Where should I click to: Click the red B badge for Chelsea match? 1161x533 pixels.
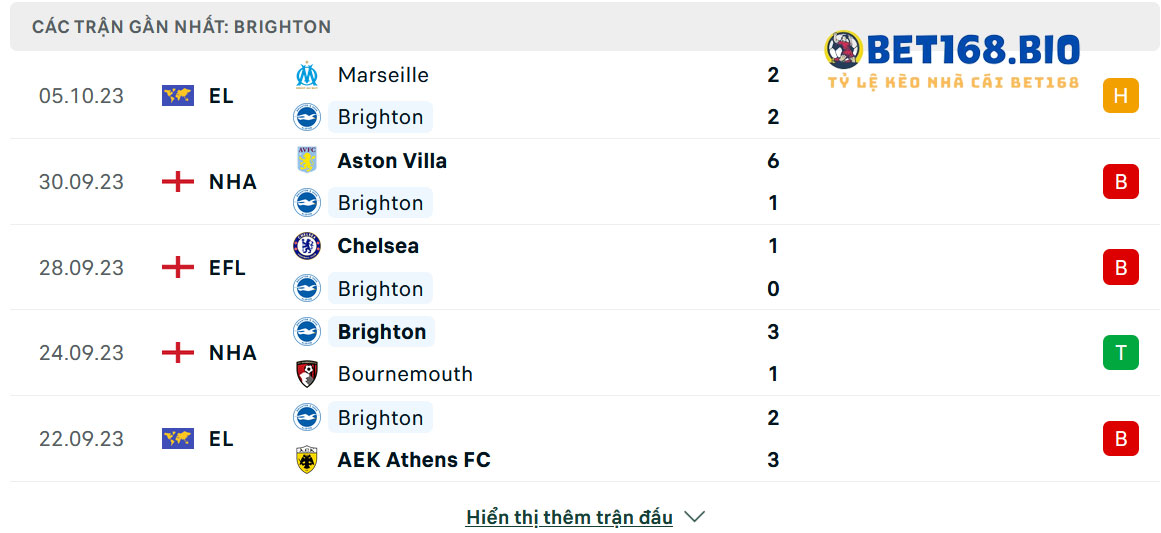pos(1120,267)
